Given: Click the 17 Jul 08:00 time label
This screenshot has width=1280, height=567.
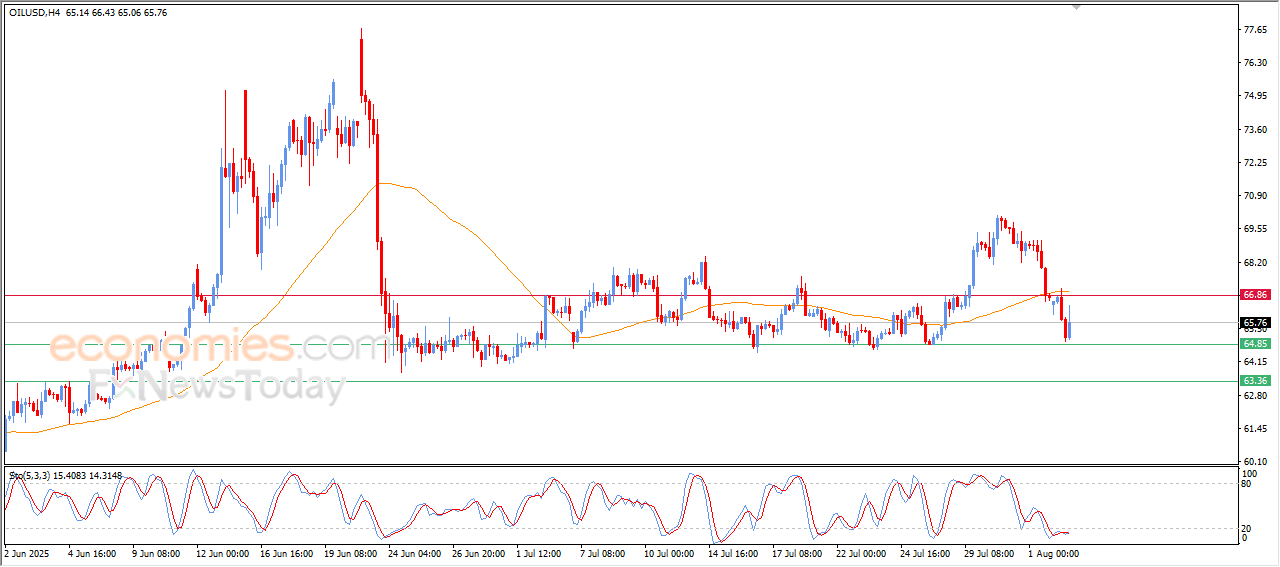Looking at the screenshot, I should [x=797, y=553].
